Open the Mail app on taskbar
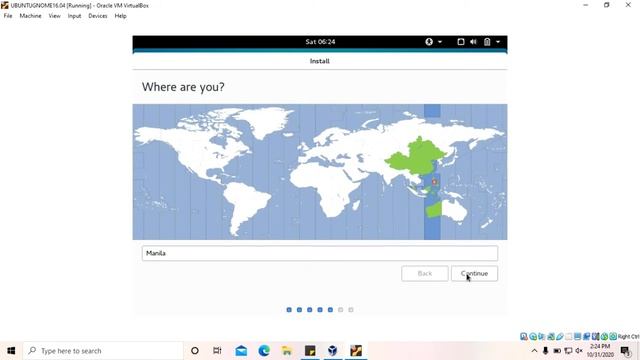The height and width of the screenshot is (360, 640). point(241,351)
